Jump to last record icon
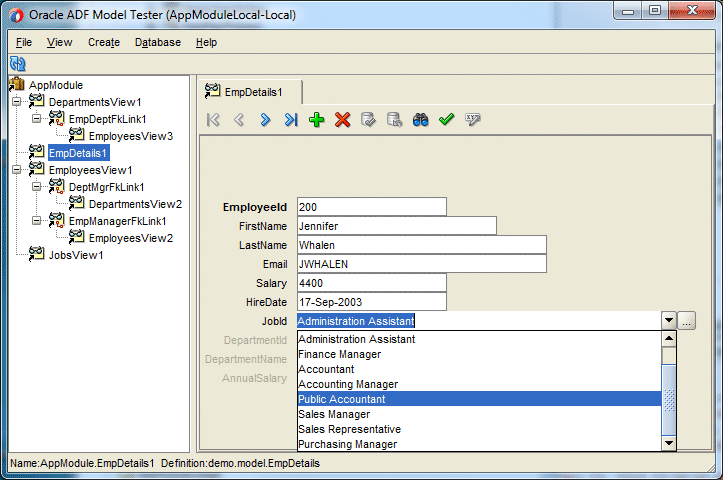The image size is (723, 480). (x=291, y=120)
